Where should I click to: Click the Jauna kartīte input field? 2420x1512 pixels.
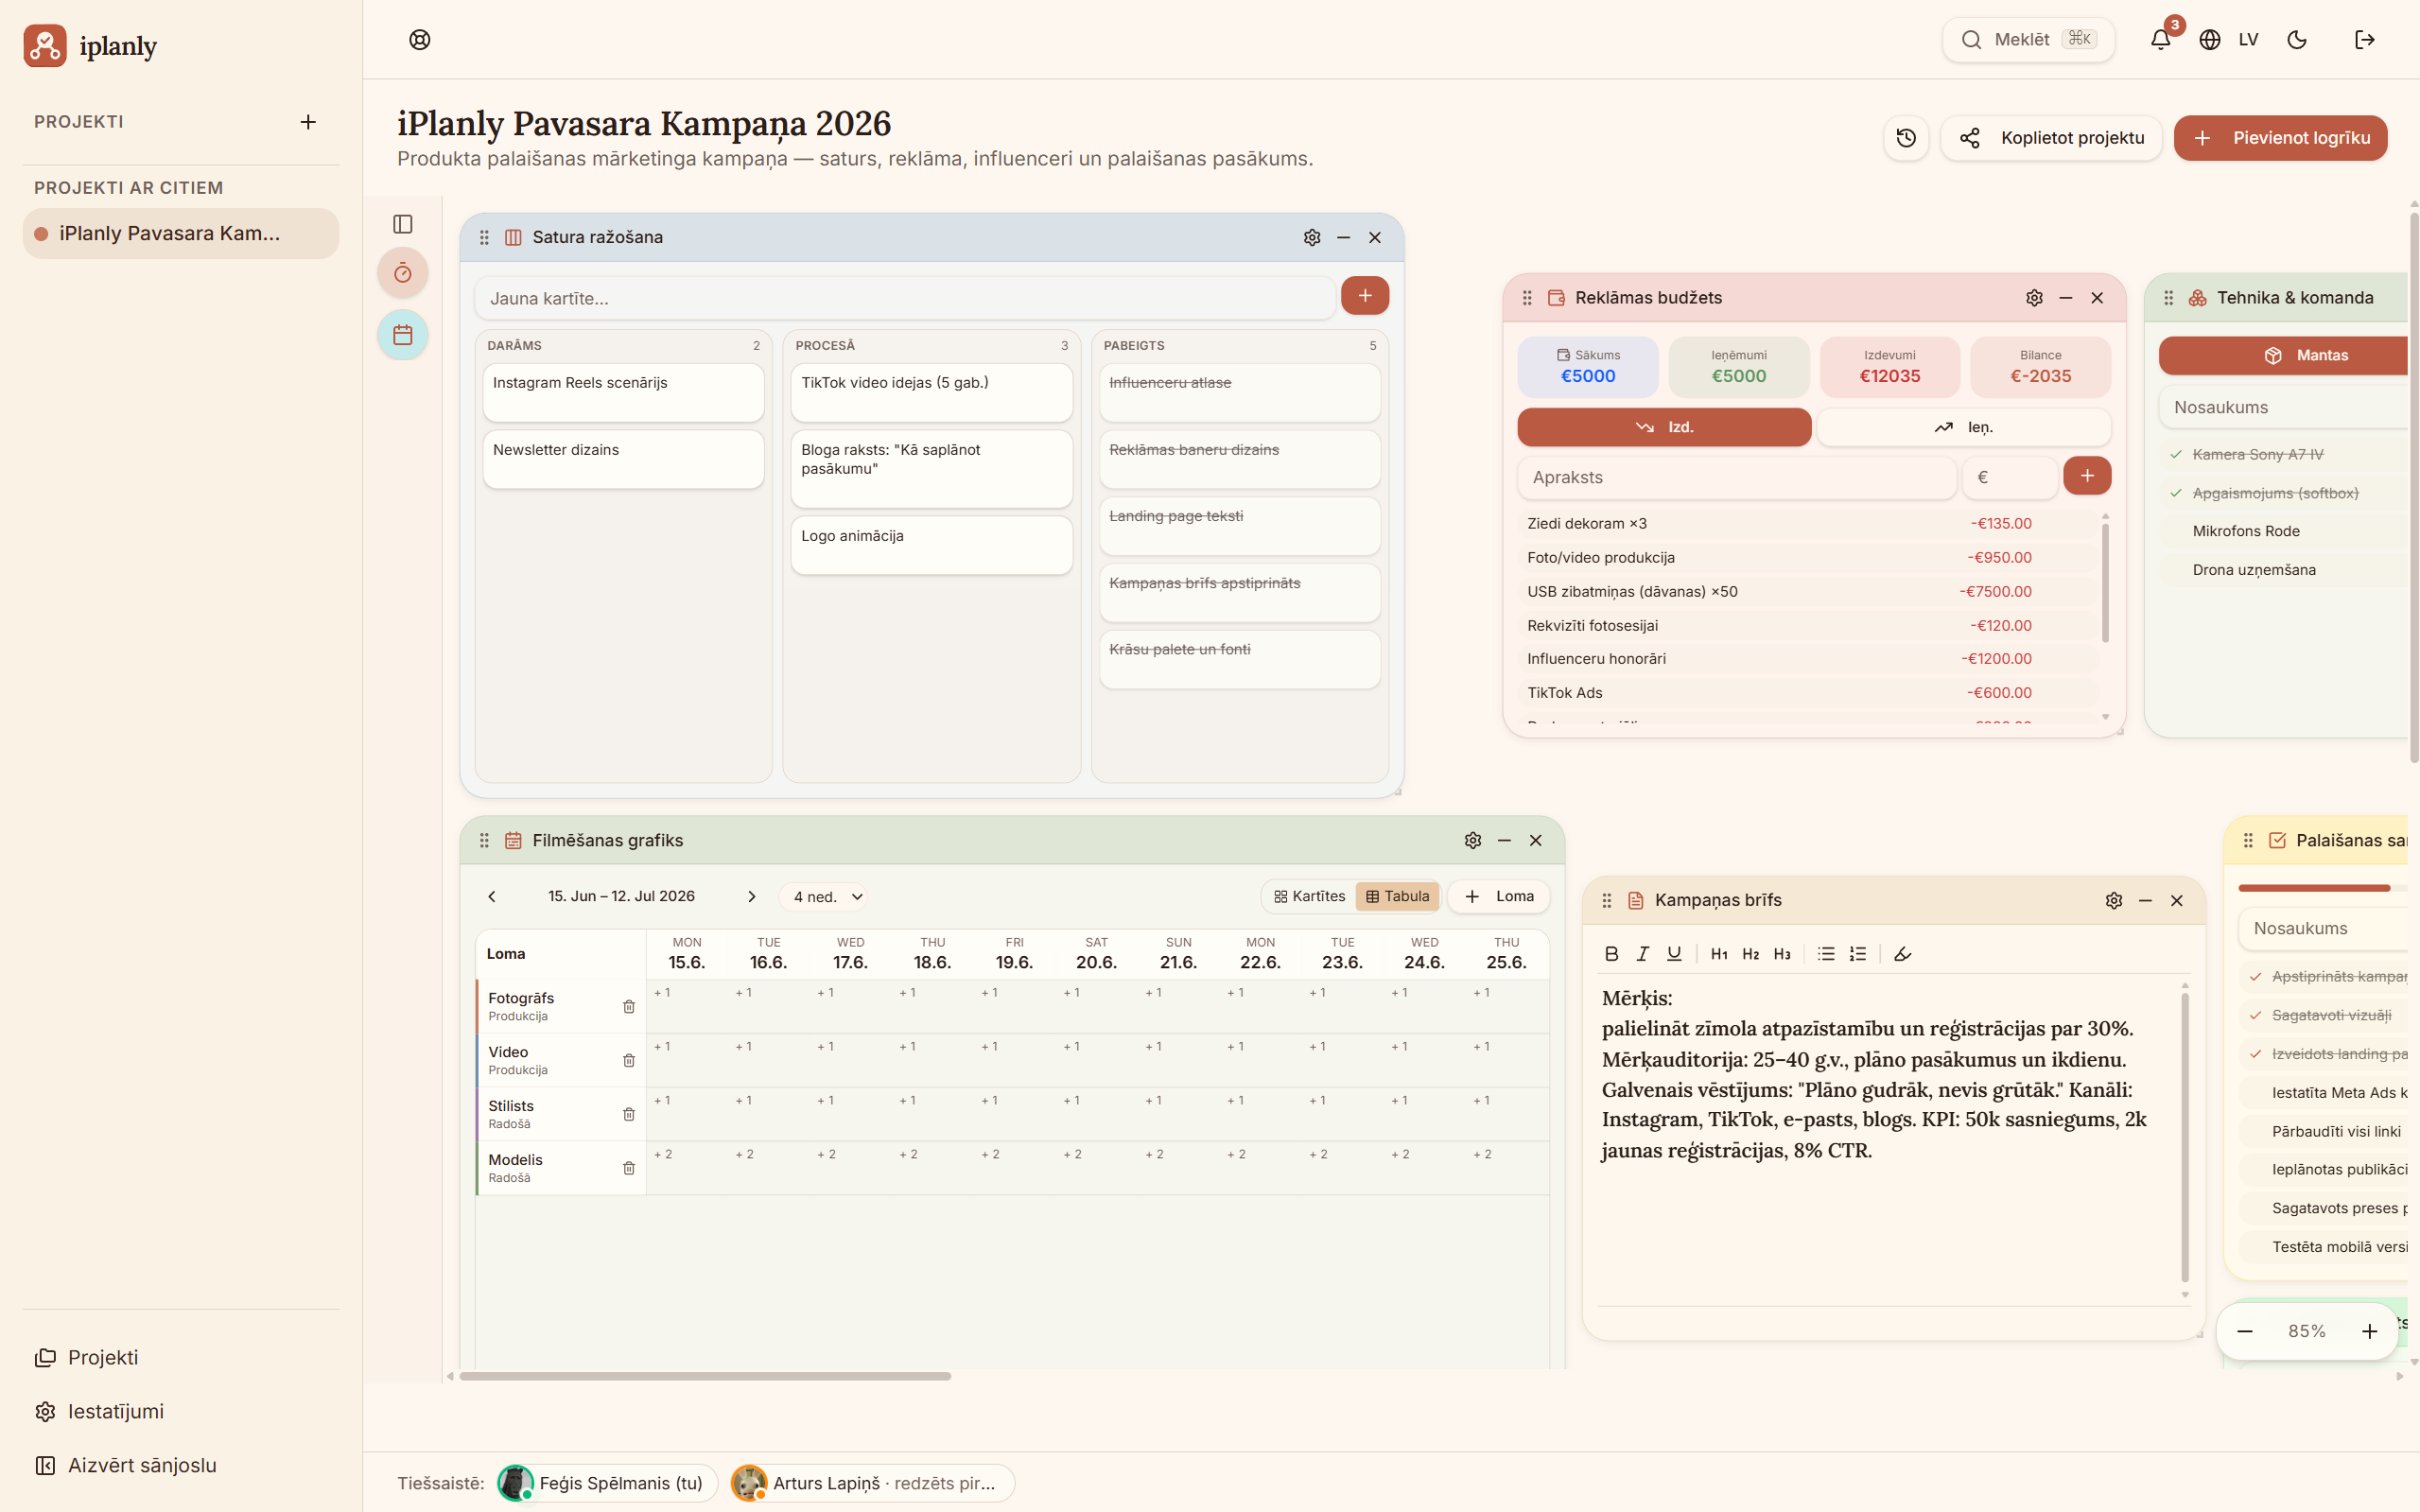[905, 298]
